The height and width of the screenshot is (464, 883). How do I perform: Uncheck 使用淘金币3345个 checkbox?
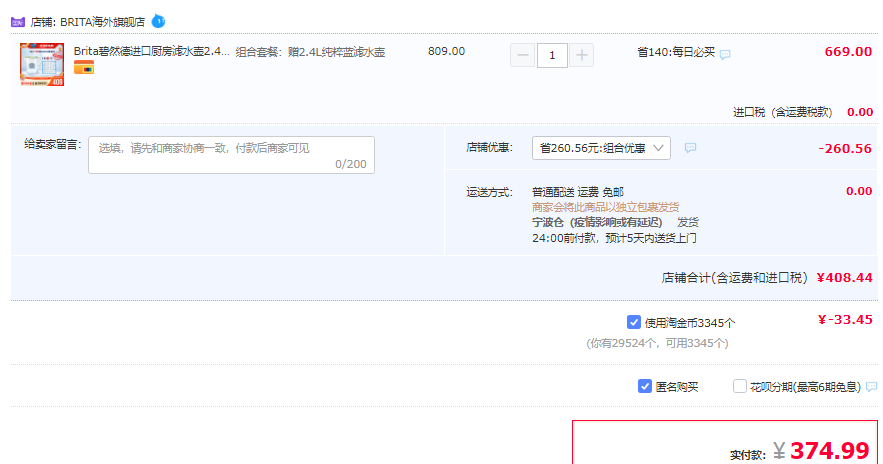point(634,322)
